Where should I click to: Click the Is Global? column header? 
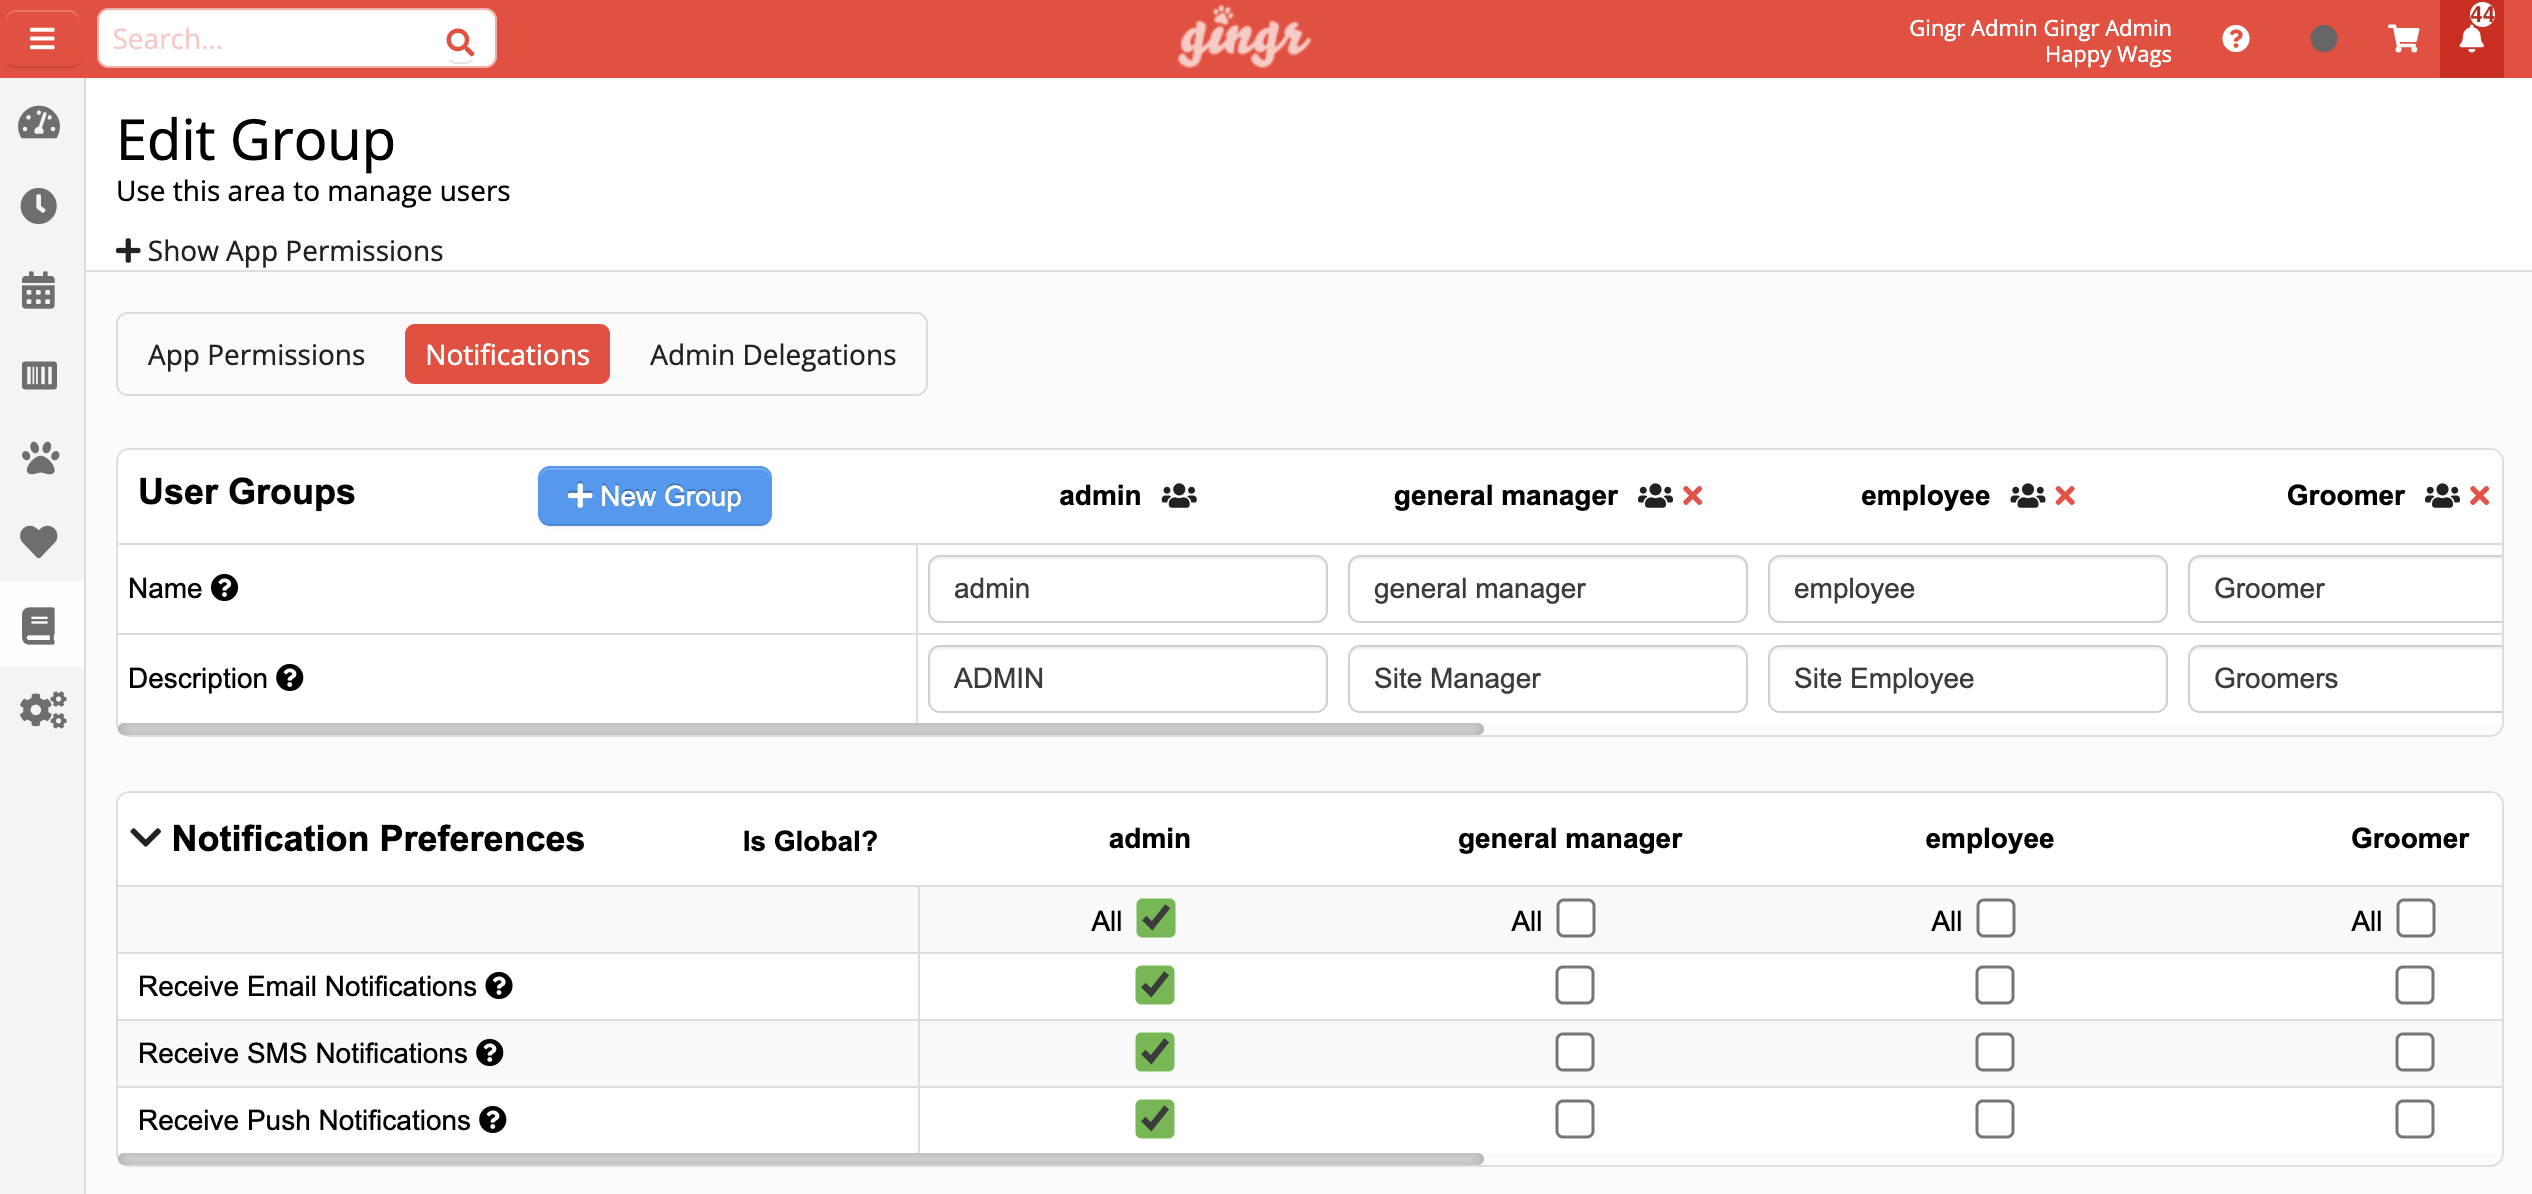tap(810, 841)
